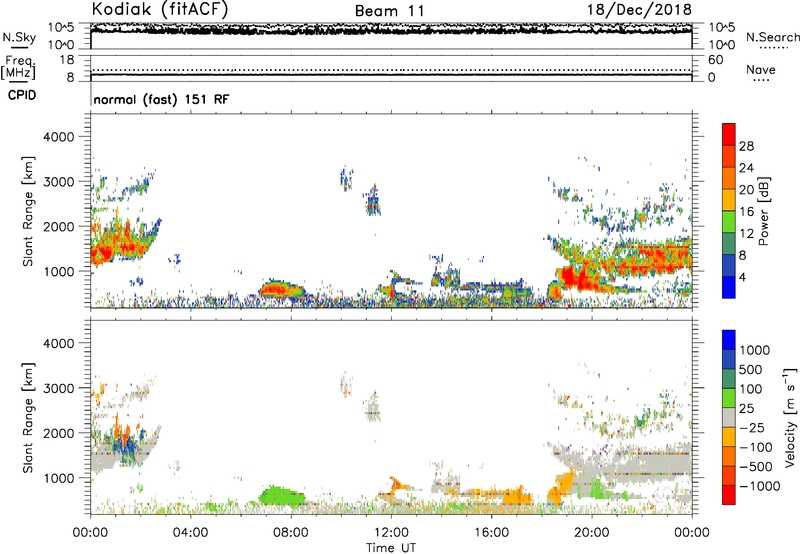Screen dimensions: 800x554
Task: Click the "-500" label on Velocity colorbar
Action: (x=755, y=467)
